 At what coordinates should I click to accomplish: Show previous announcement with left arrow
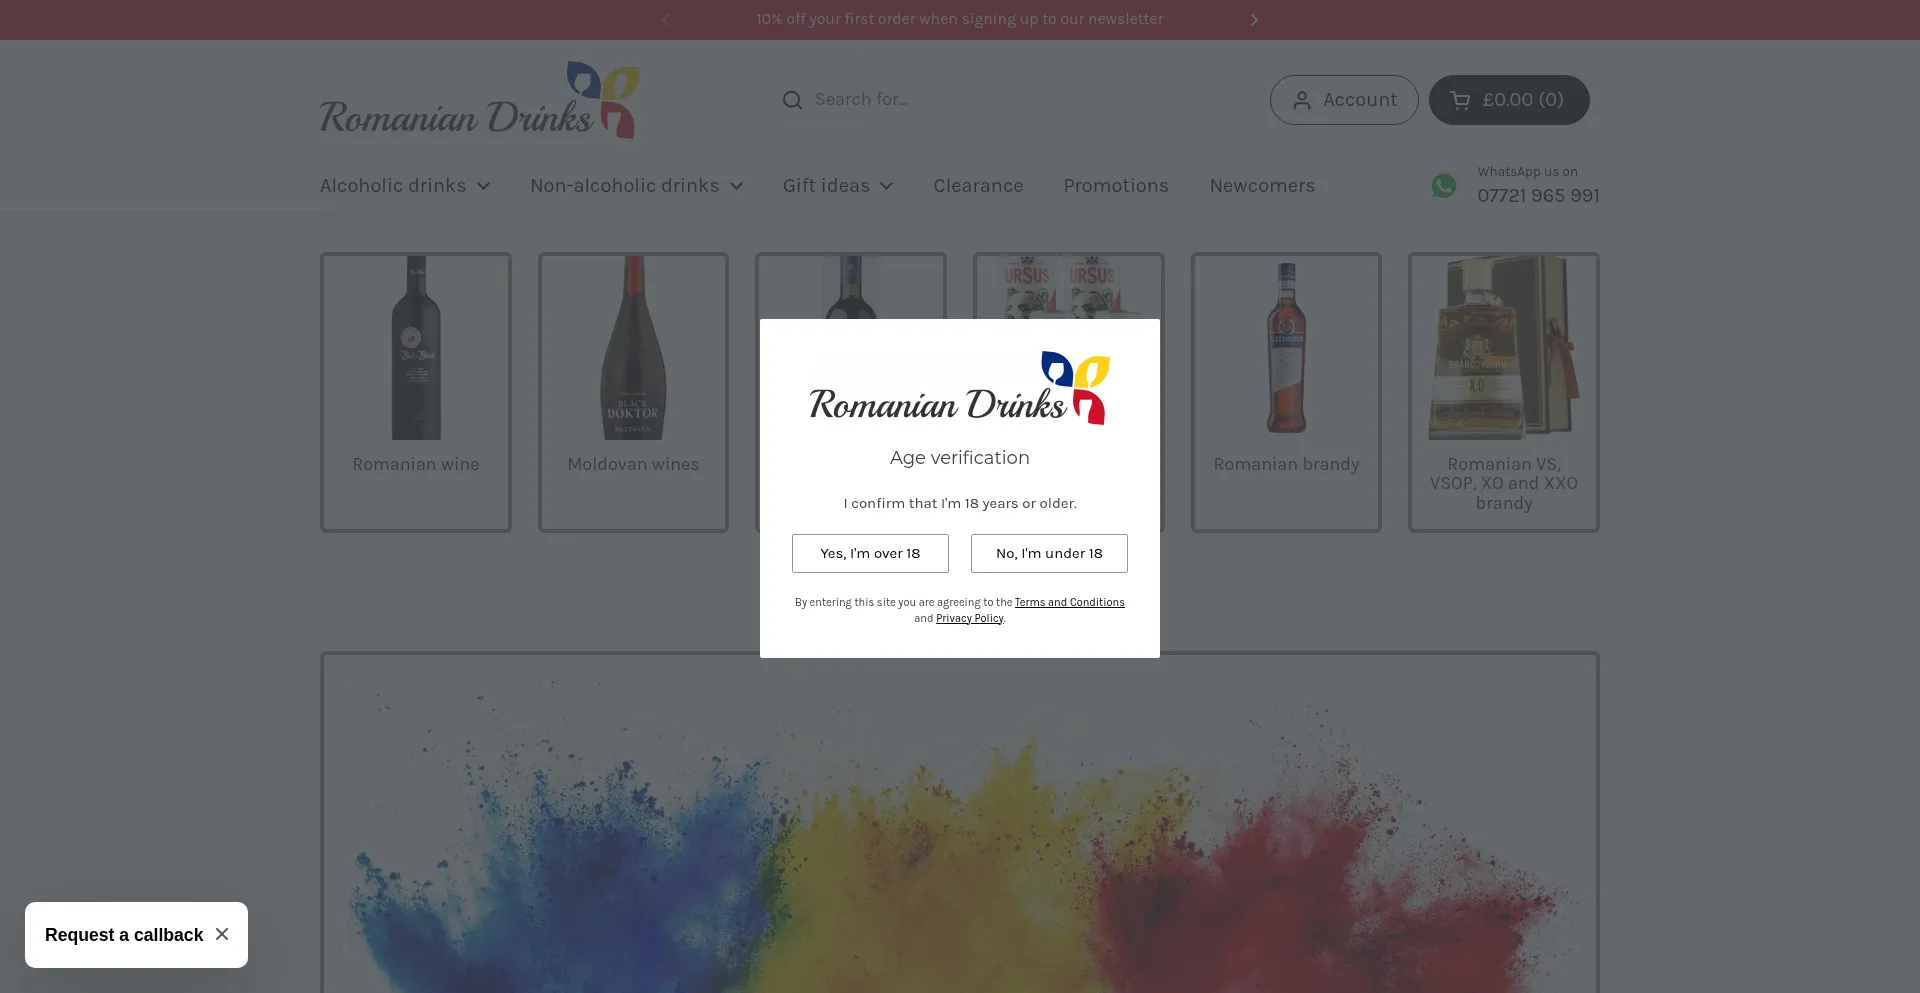coord(665,20)
